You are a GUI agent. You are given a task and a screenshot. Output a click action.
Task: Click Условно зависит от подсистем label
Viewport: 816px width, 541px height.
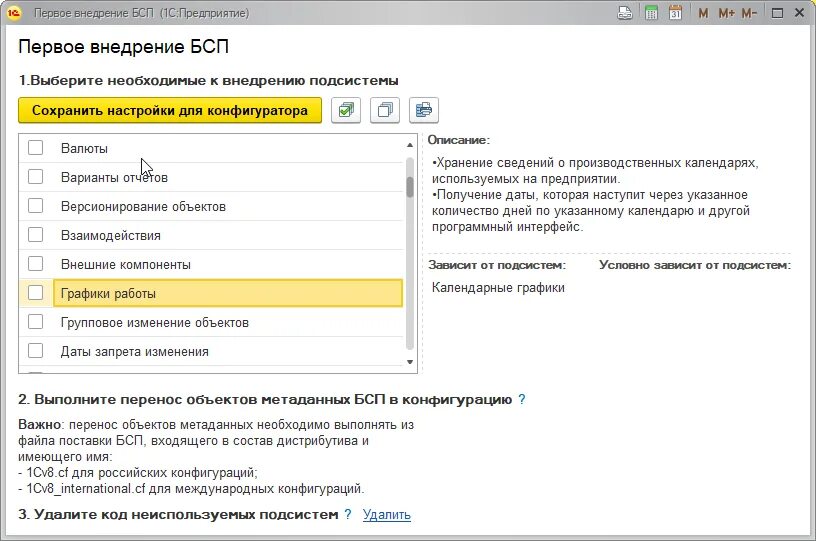[695, 265]
